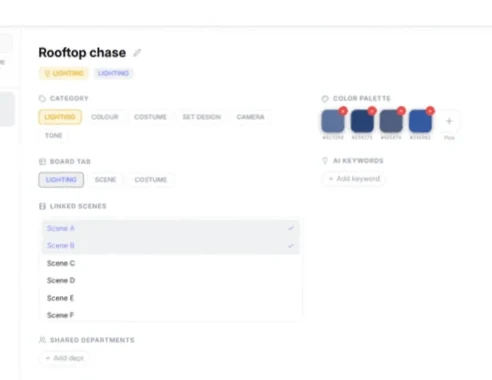Choose the LIGHTING board tab
Screen dimensions: 492x380
tap(61, 180)
